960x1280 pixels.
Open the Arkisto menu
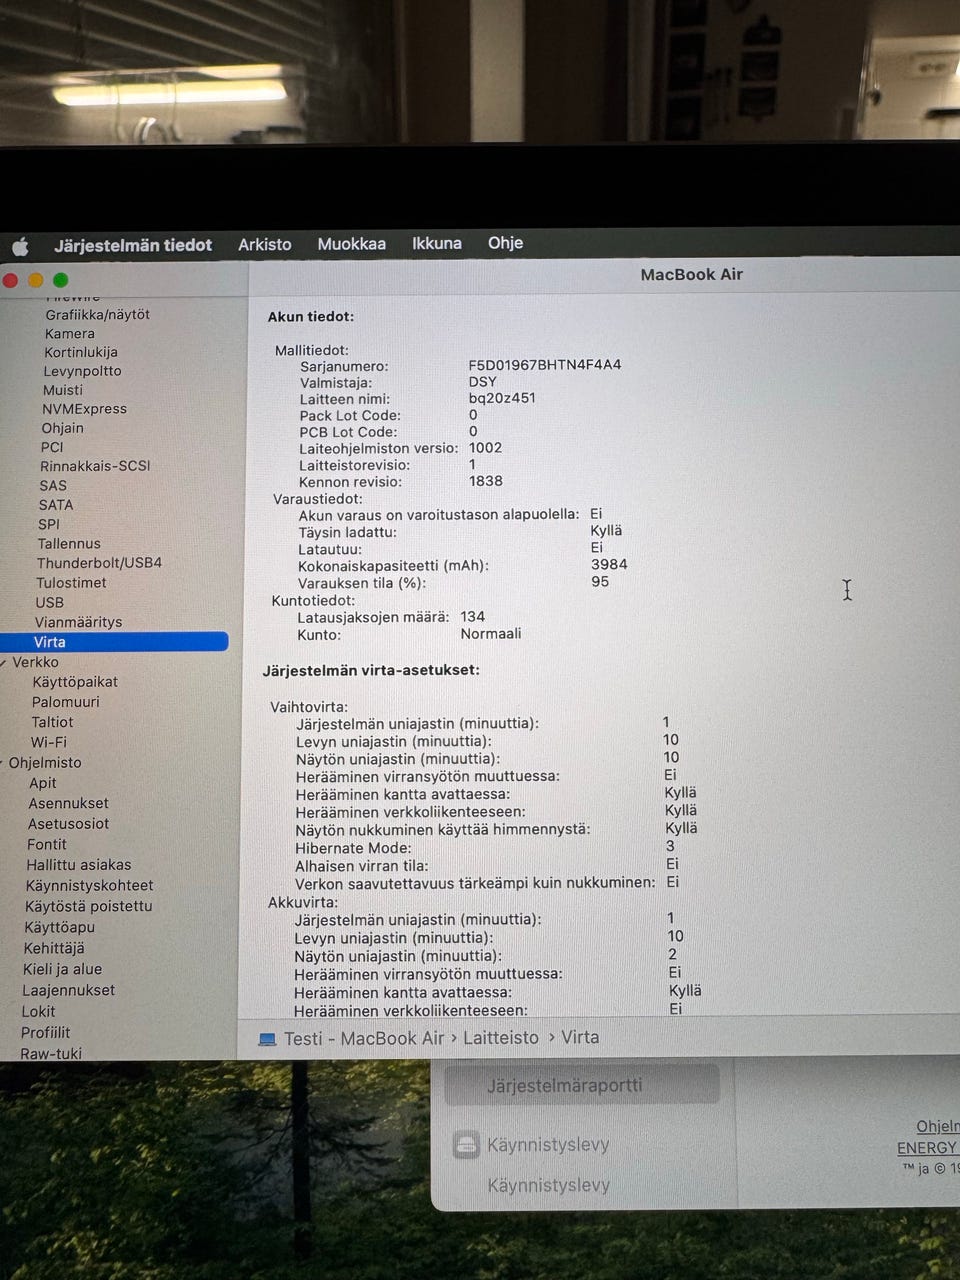[265, 244]
